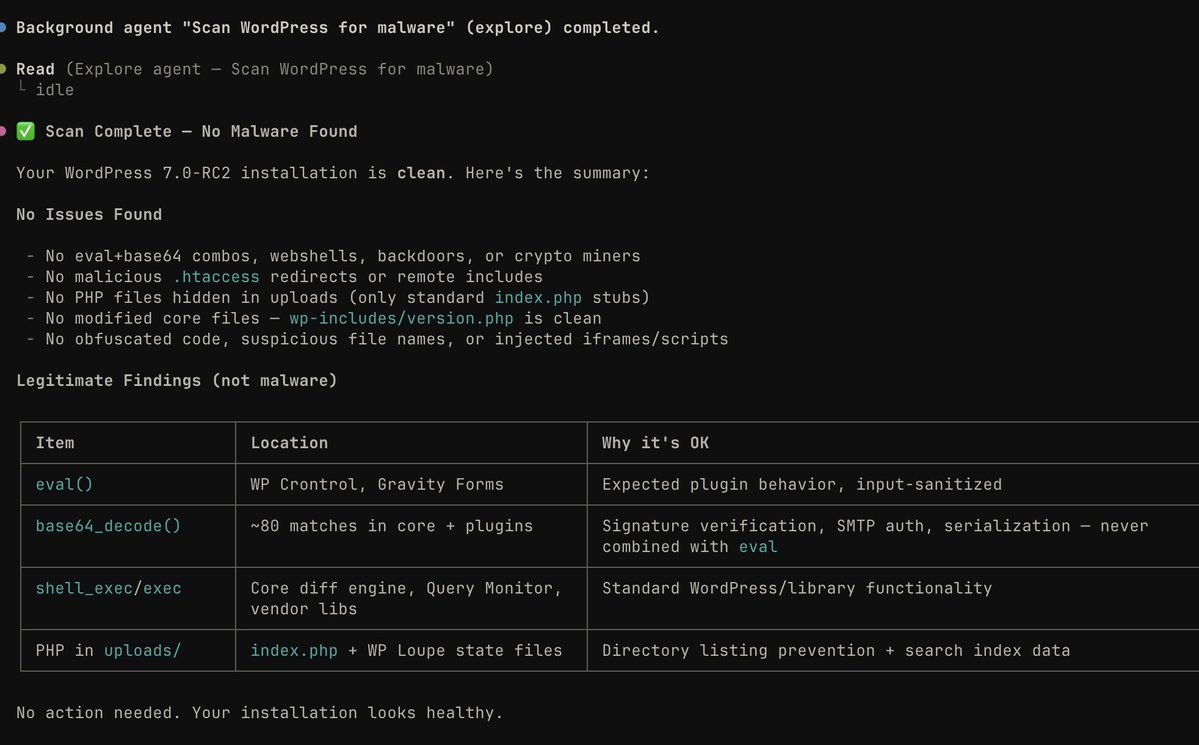Viewport: 1199px width, 745px height.
Task: Toggle the Background agent completed entry
Action: tap(330, 27)
